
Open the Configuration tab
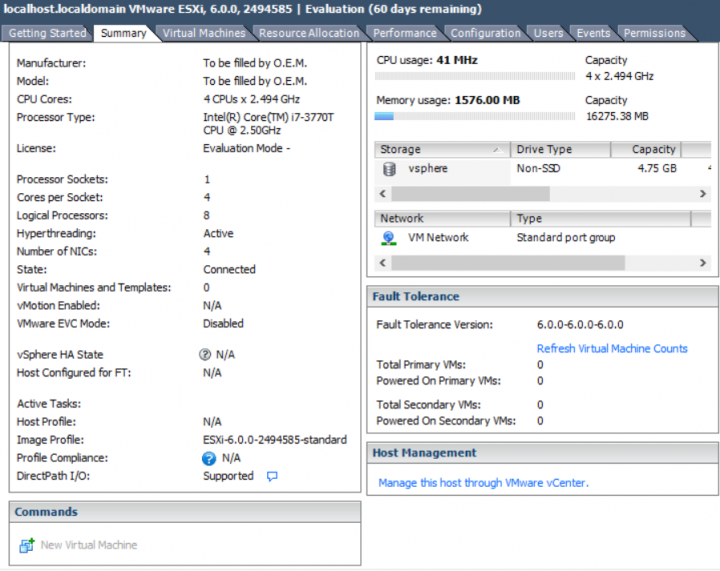click(x=485, y=33)
